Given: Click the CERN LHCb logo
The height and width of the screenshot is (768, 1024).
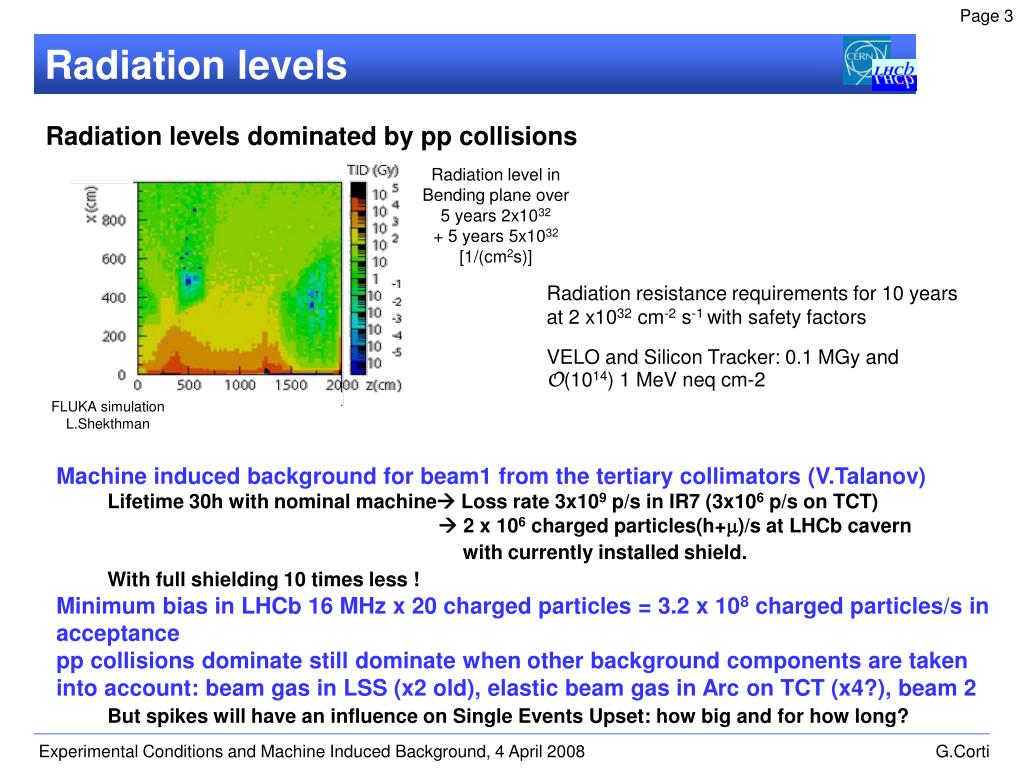Looking at the screenshot, I should [x=880, y=63].
